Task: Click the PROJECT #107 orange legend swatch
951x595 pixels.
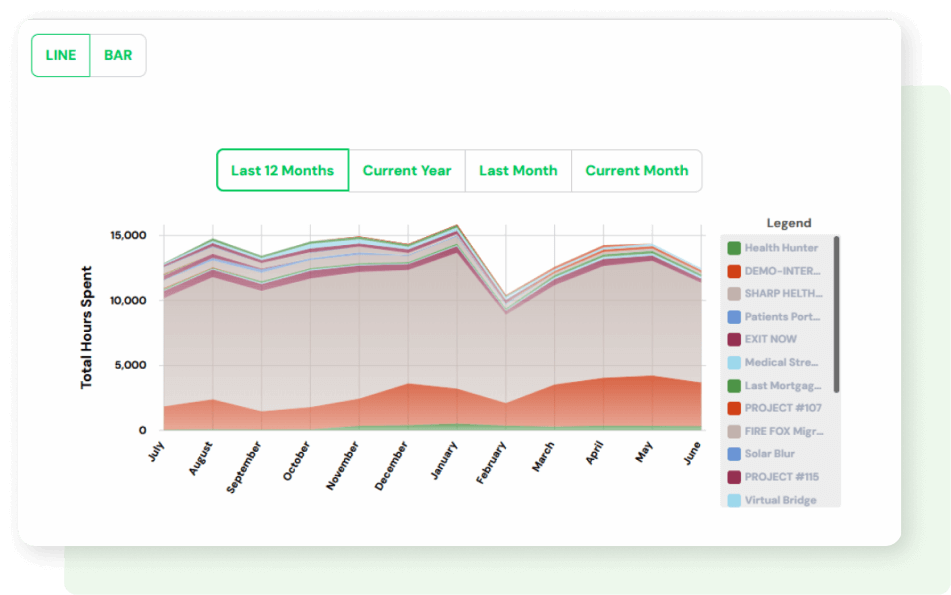Action: tap(734, 408)
